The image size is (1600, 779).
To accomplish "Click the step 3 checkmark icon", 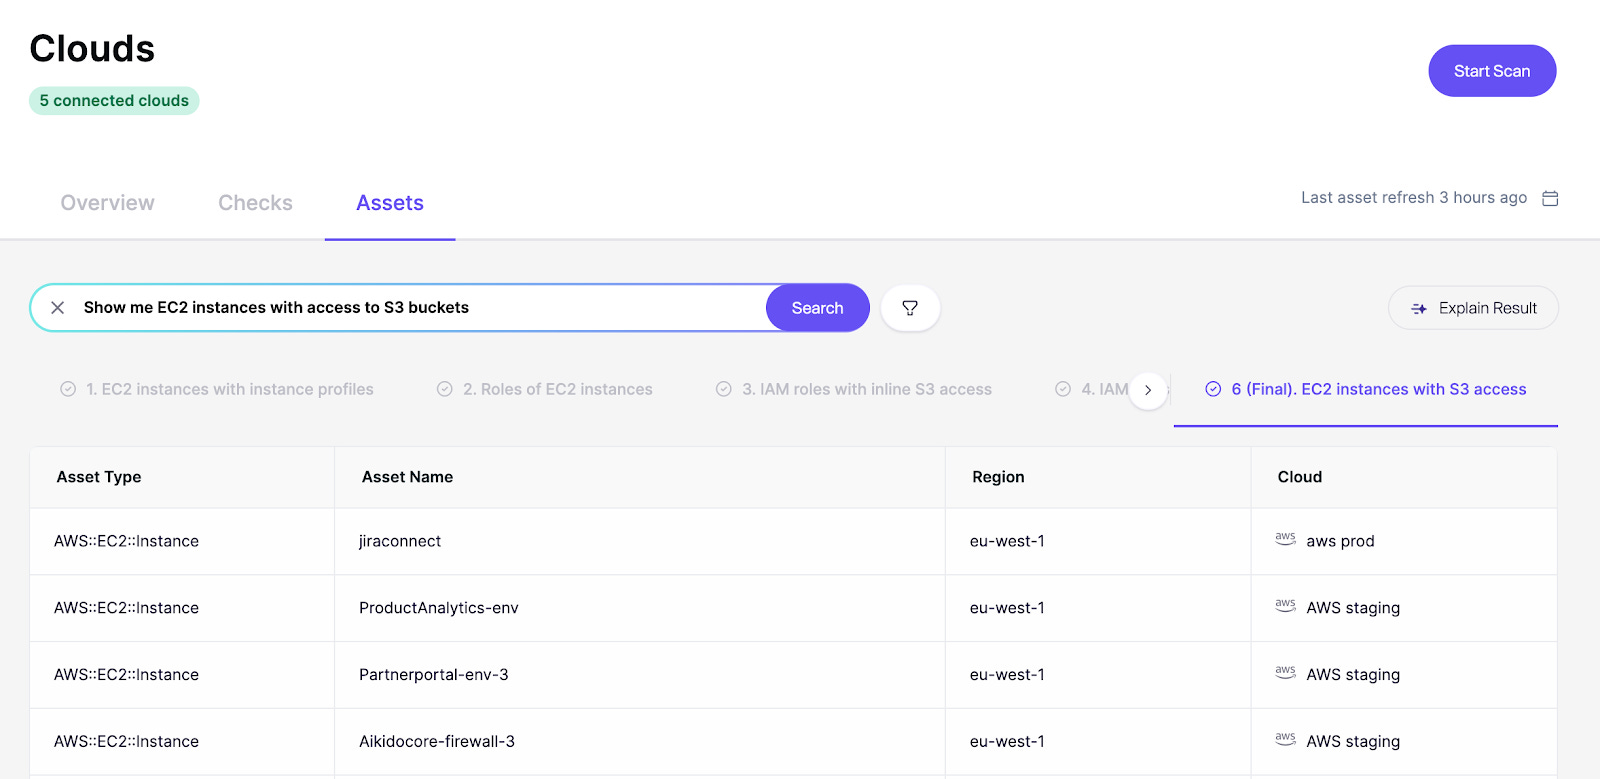I will (x=724, y=389).
